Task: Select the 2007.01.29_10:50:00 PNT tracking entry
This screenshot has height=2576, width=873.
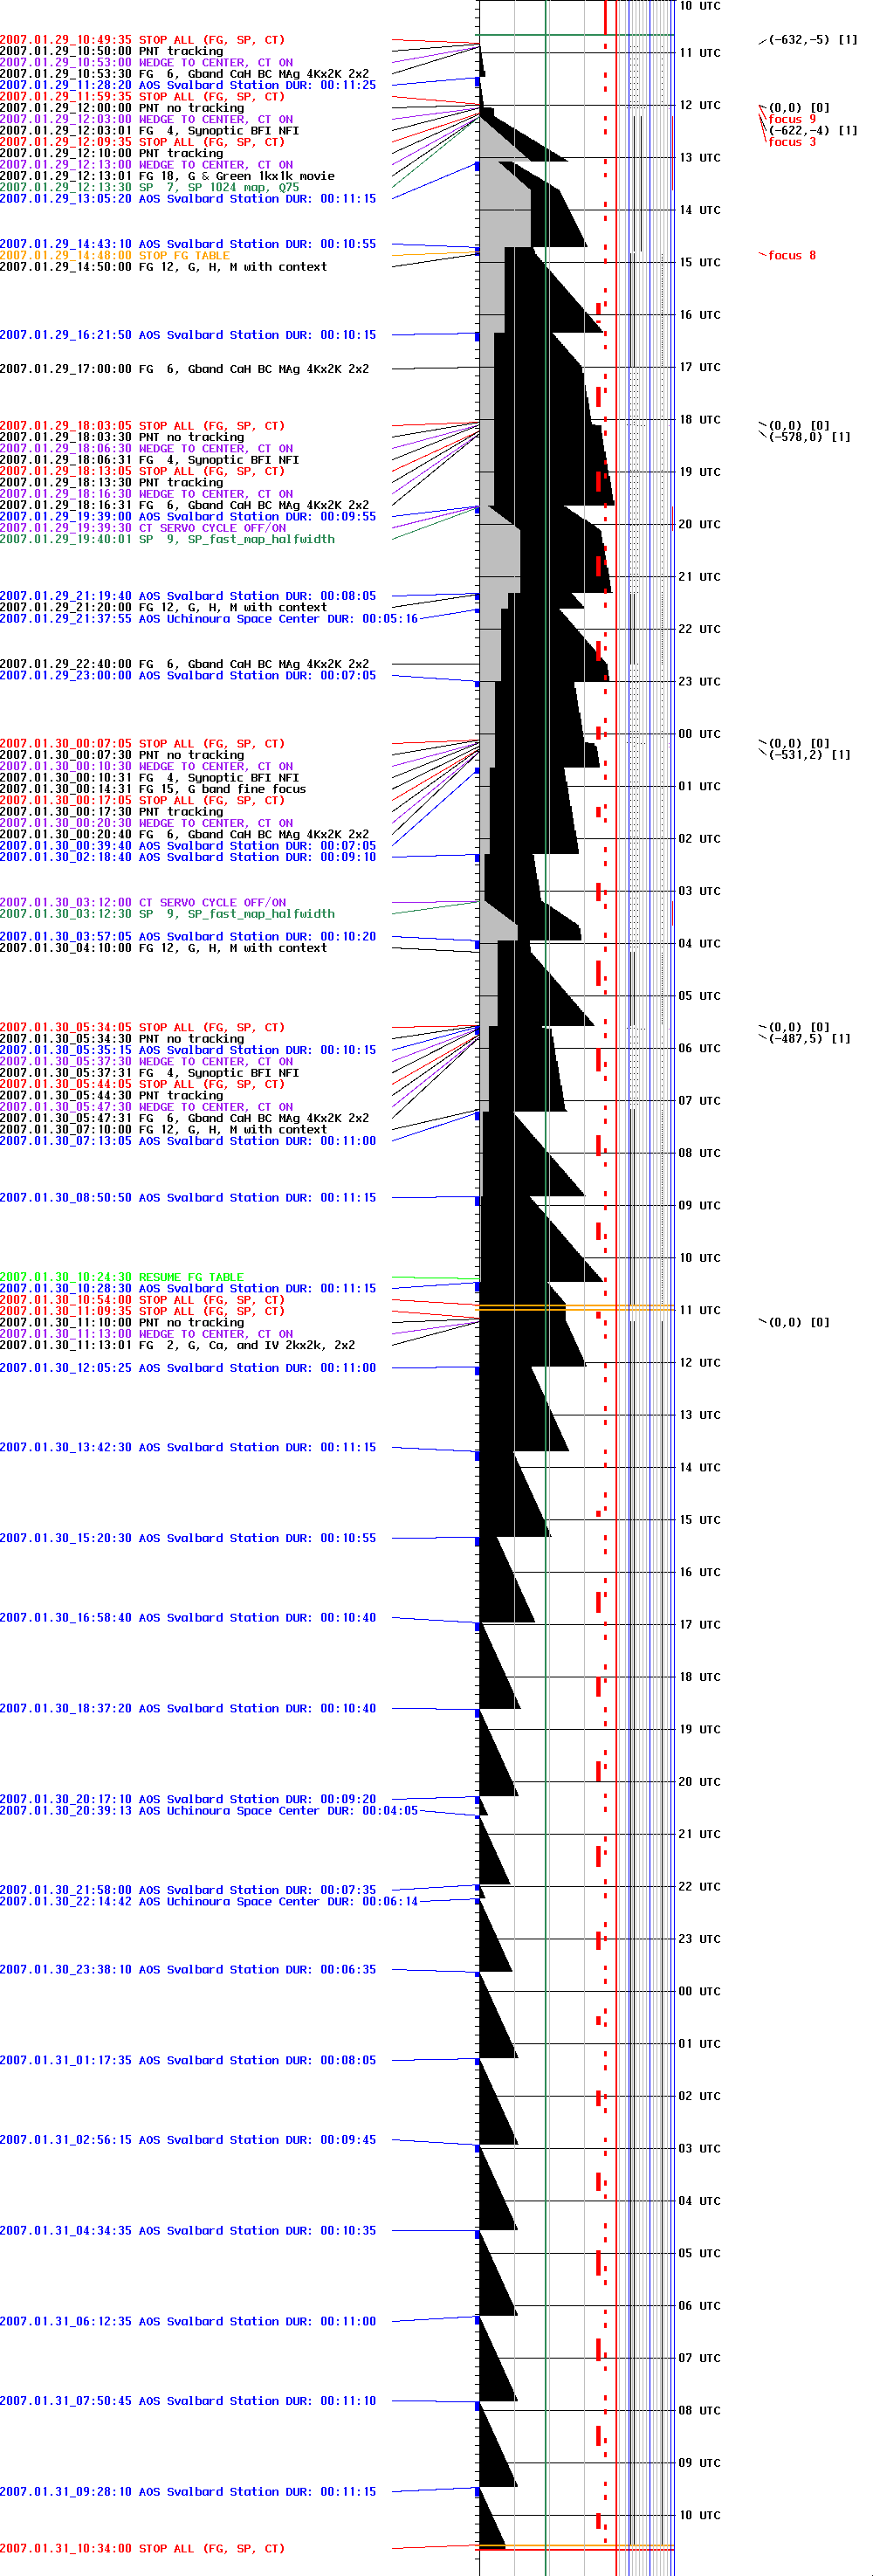Action: point(112,51)
